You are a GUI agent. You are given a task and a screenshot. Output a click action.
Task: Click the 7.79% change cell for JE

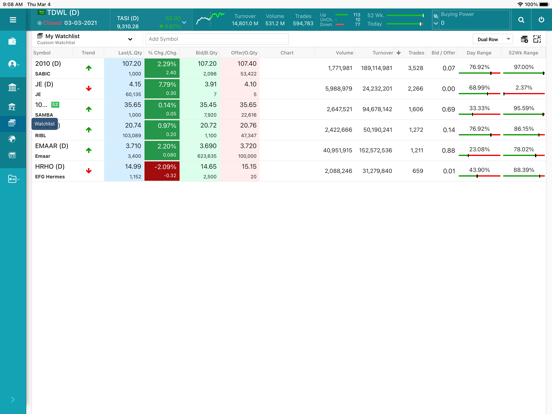coord(162,88)
